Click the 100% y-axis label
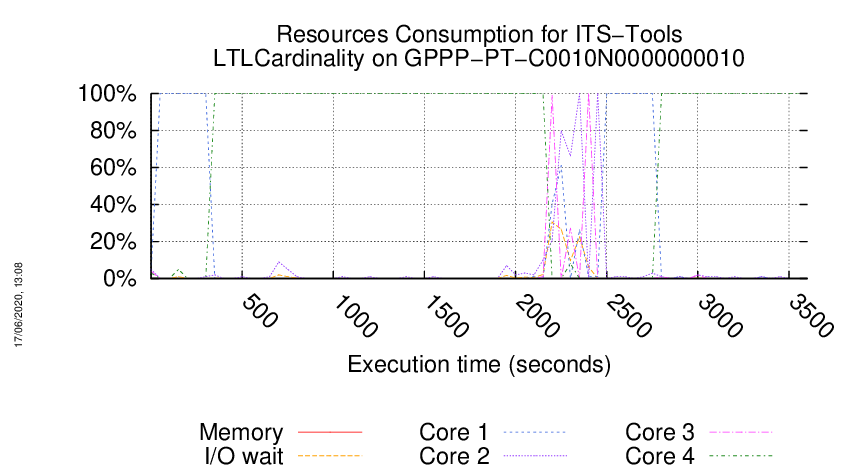The image size is (850, 475). (107, 94)
